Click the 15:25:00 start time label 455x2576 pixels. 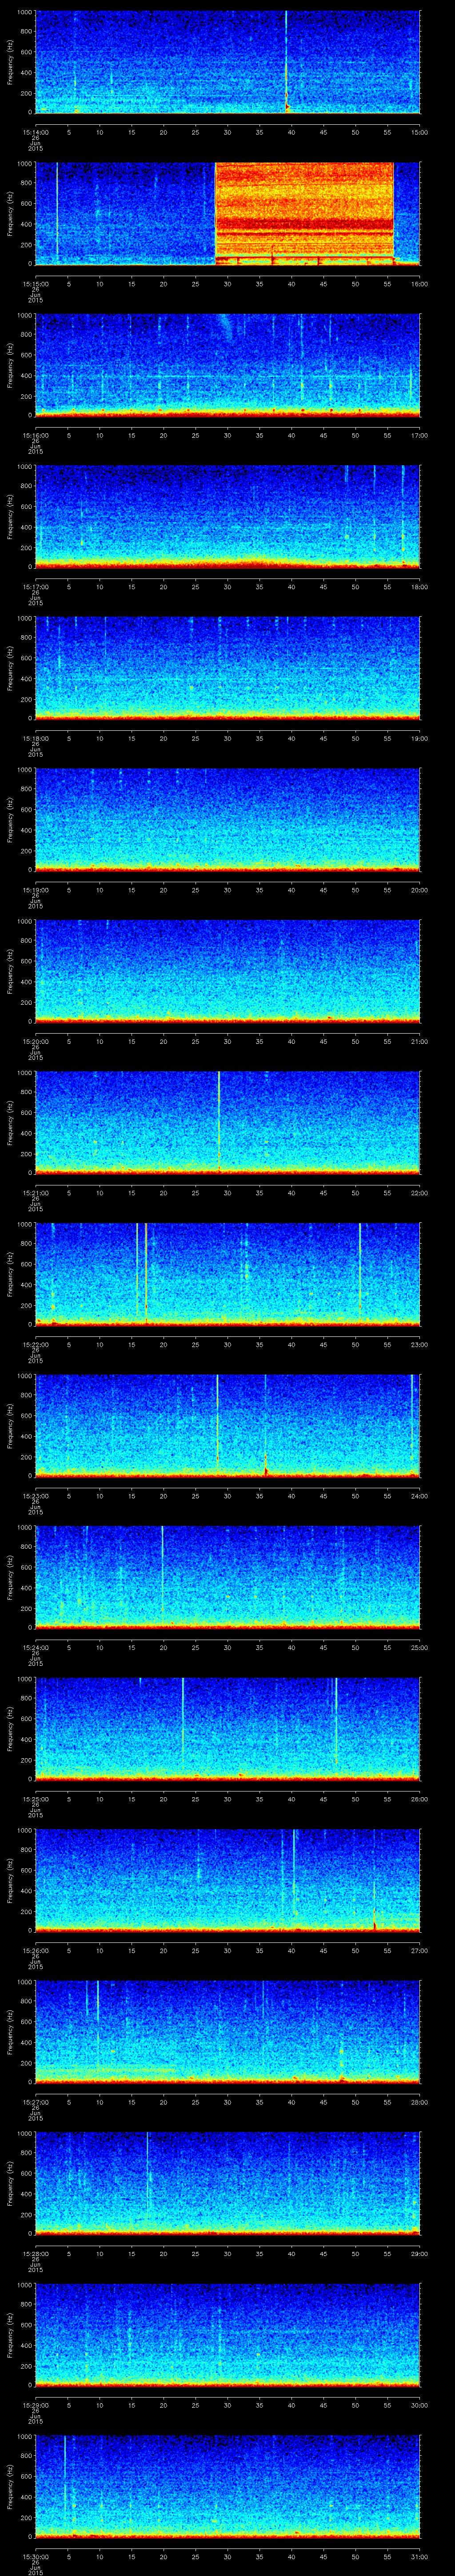(35, 1799)
